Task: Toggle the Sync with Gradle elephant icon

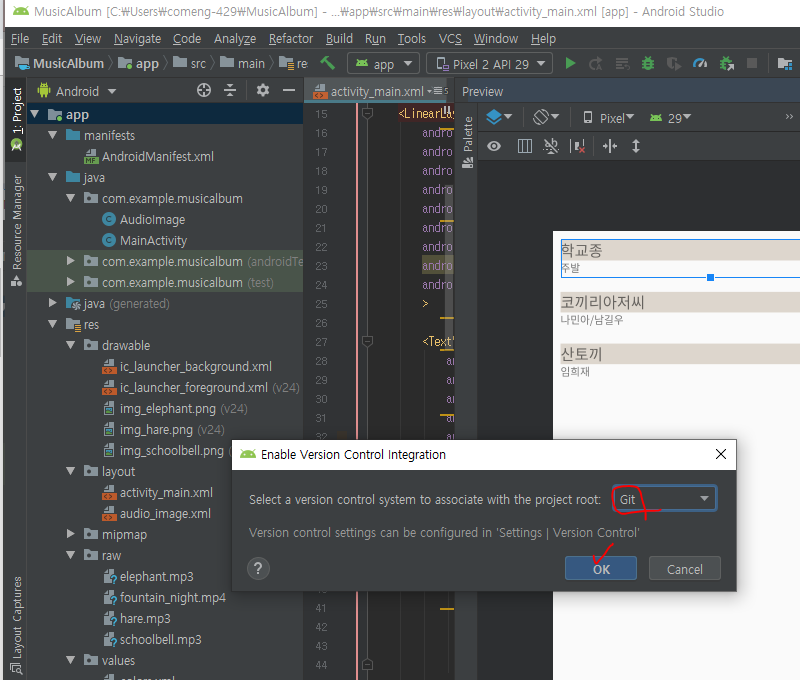Action: [x=726, y=62]
